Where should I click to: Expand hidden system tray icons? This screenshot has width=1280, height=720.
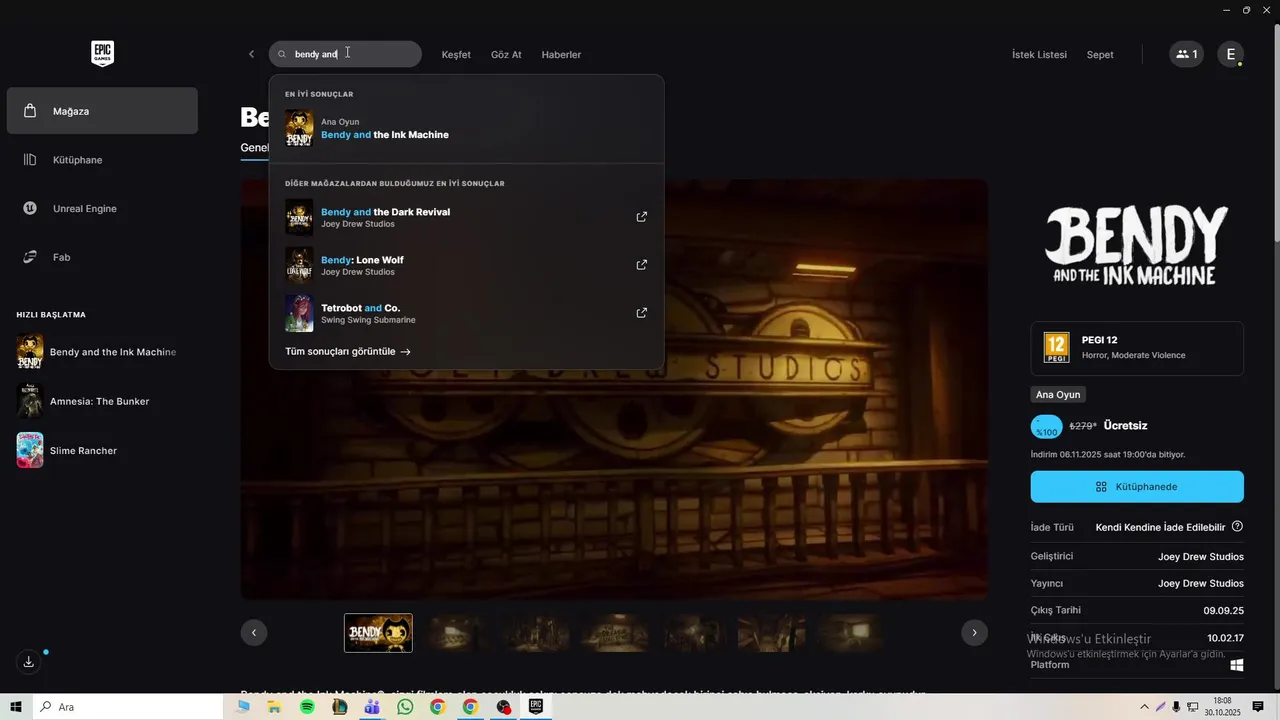1144,707
